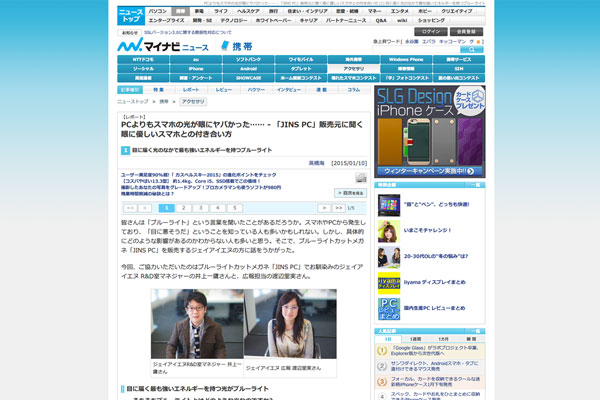
Task: Filter articles by レポート
Action: pos(191,90)
